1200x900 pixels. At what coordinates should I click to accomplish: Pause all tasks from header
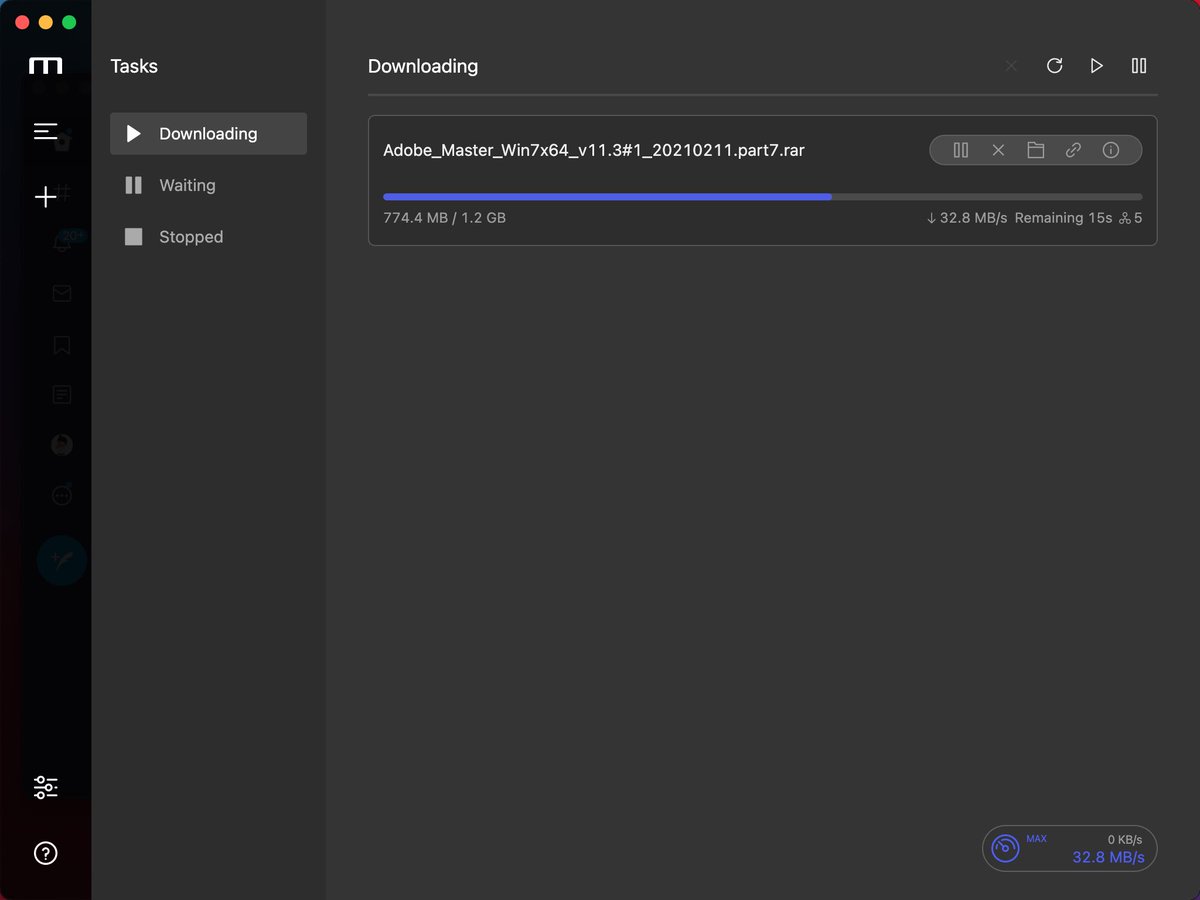(1139, 66)
